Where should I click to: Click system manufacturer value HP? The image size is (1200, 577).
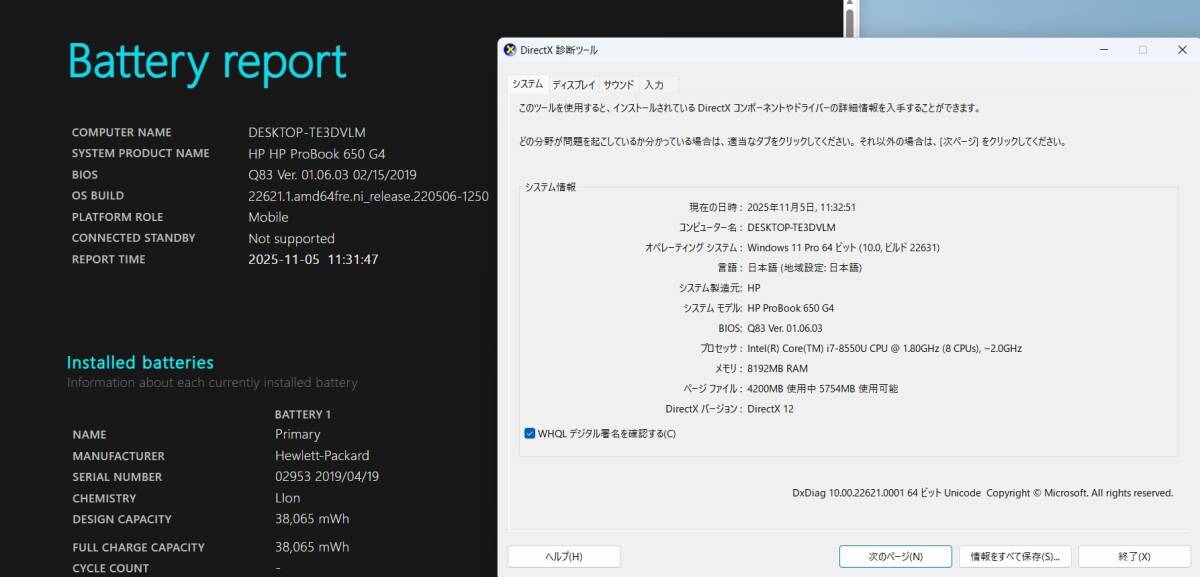point(753,288)
